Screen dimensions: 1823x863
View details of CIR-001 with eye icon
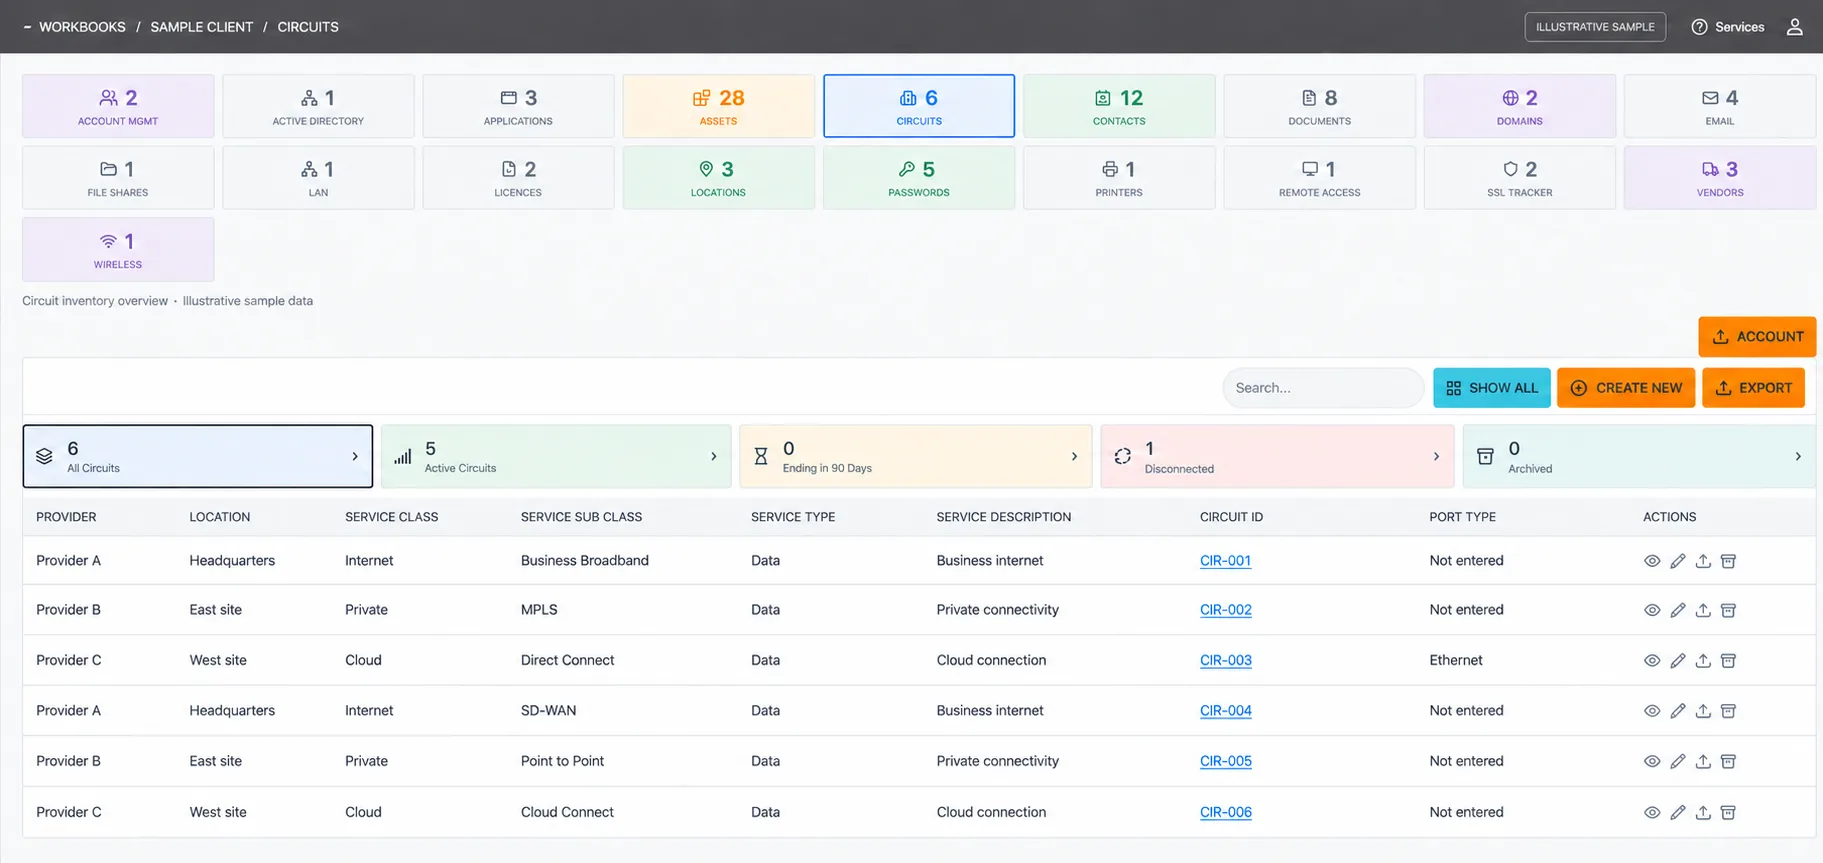(1652, 561)
